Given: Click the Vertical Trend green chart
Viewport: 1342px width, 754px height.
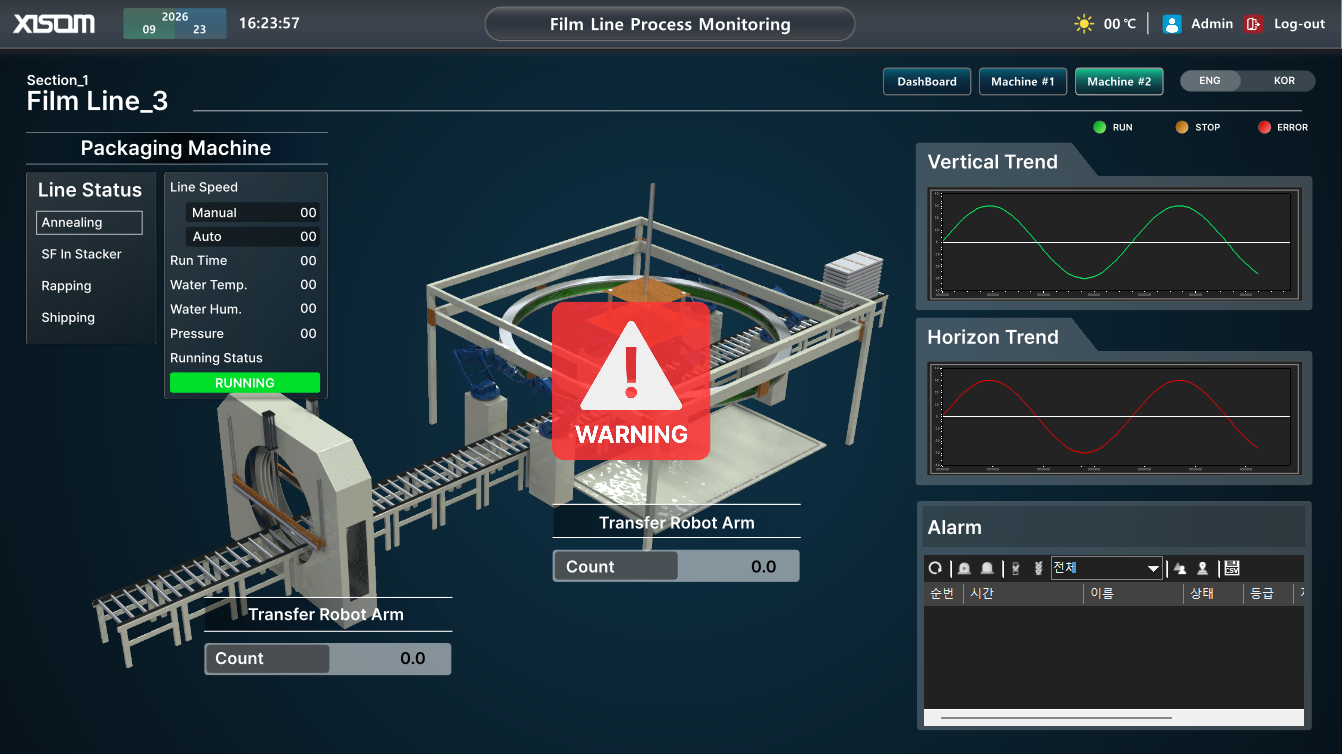Looking at the screenshot, I should pos(1116,242).
